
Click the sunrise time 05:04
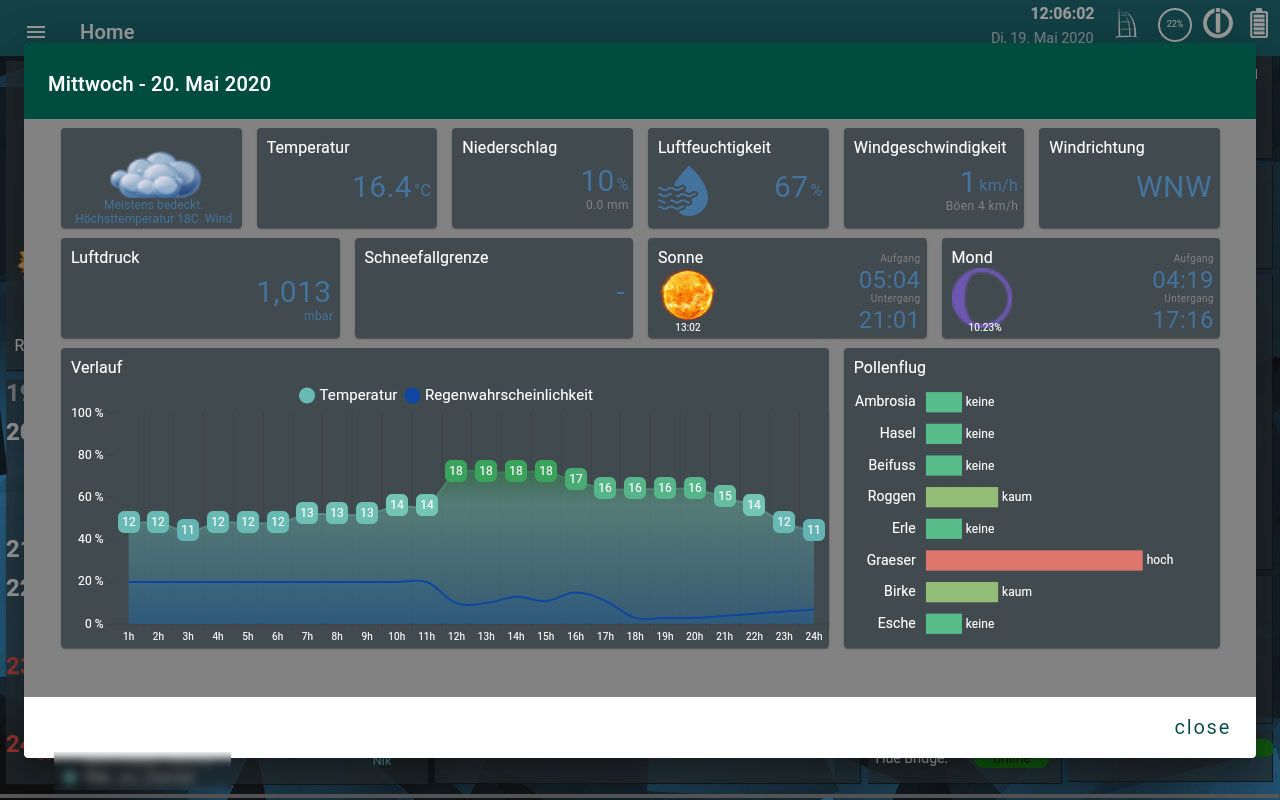[889, 280]
